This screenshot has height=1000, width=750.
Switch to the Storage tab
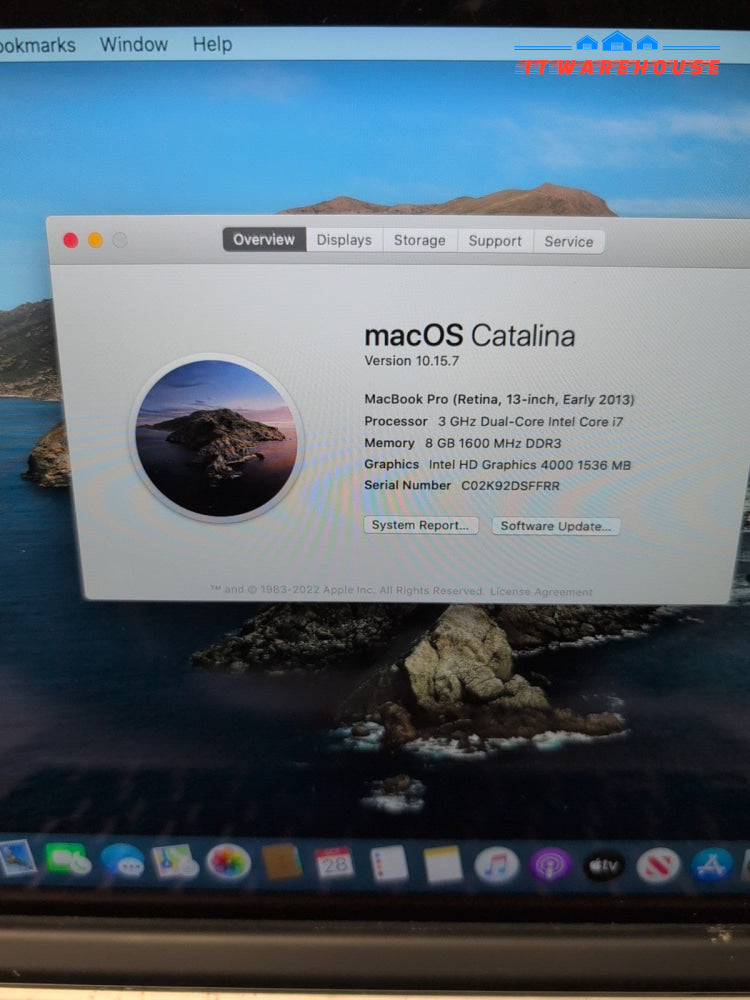pos(420,240)
